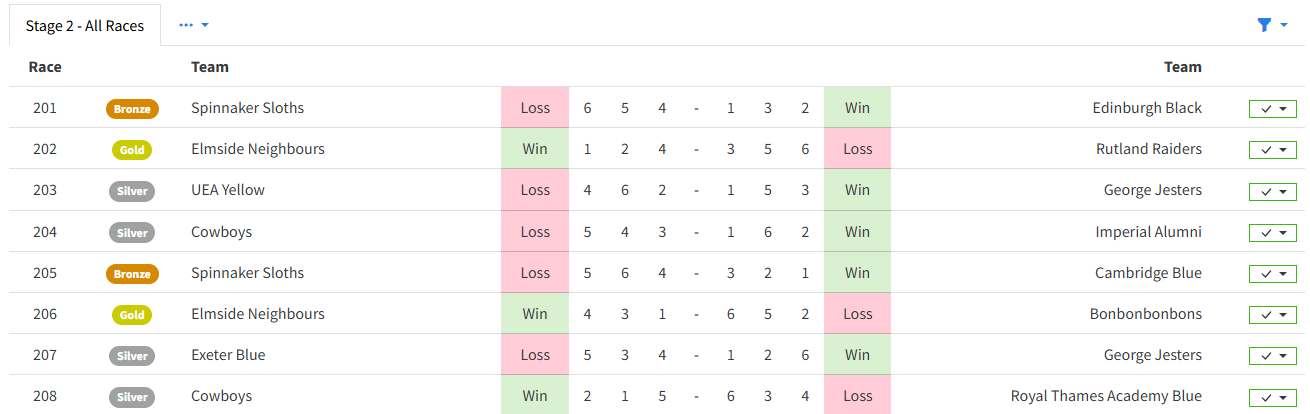This screenshot has height=414, width=1310.
Task: Click the Silver badge on race 208
Action: coord(132,397)
